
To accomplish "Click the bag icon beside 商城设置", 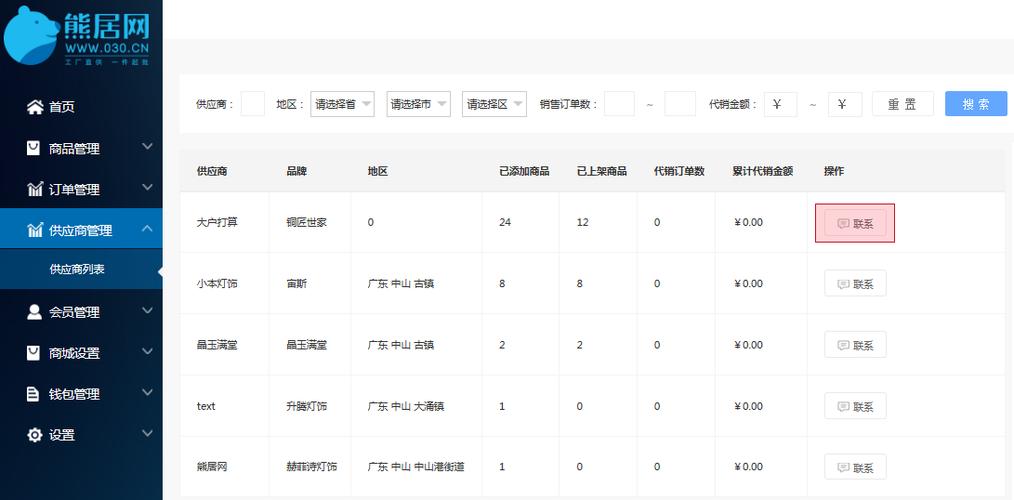I will [34, 353].
